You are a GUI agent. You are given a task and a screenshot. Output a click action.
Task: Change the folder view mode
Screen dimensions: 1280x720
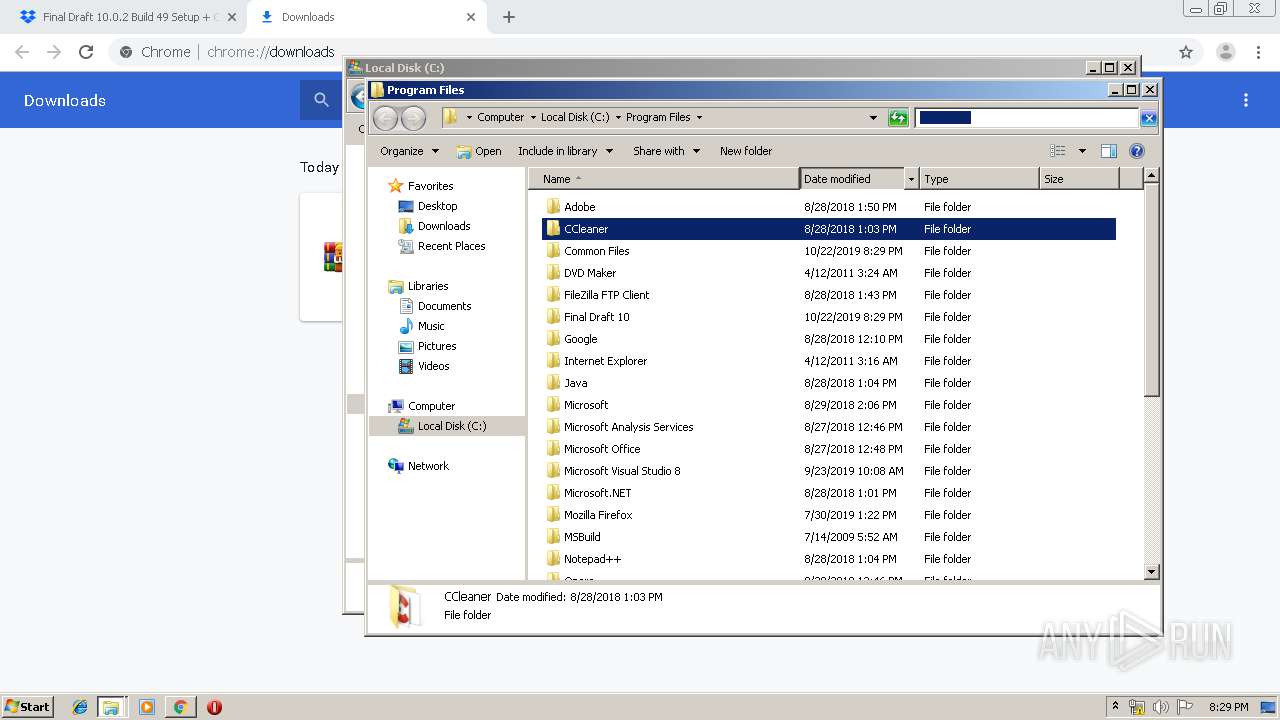coord(1058,151)
